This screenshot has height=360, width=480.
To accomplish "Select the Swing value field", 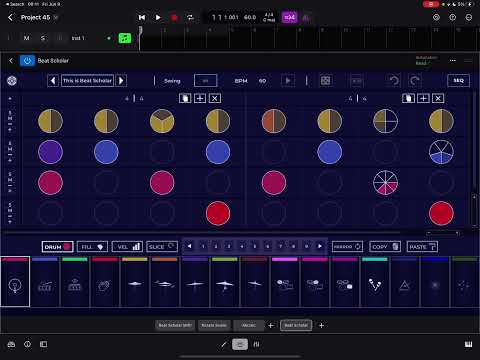I will click(x=205, y=81).
